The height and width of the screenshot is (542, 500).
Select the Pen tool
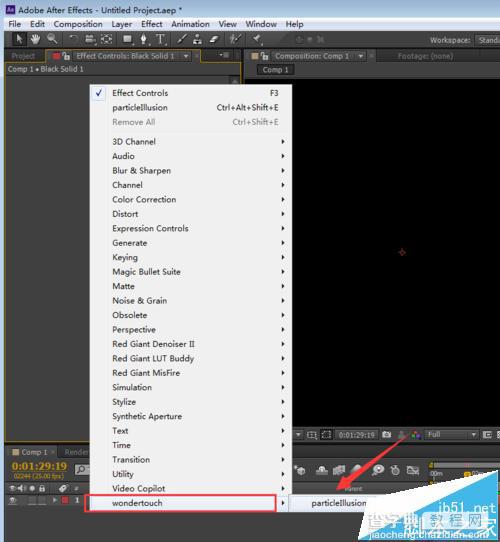click(143, 39)
